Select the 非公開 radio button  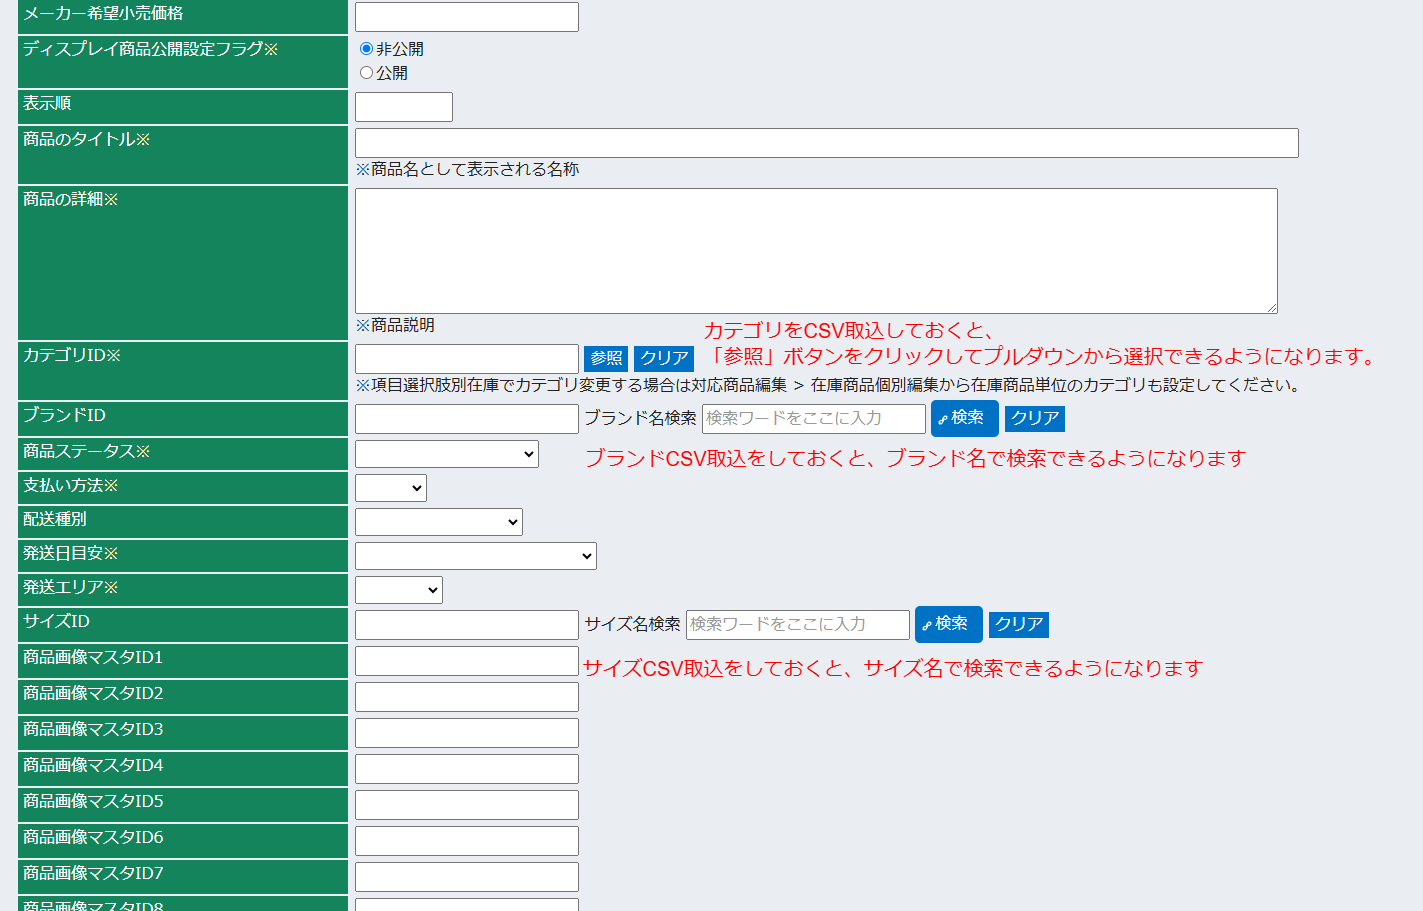click(x=366, y=49)
